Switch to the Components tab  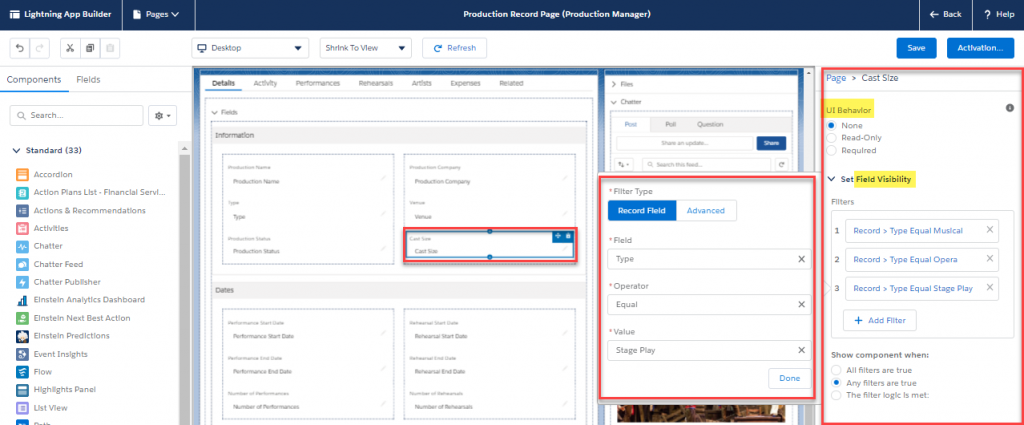pyautogui.click(x=34, y=80)
